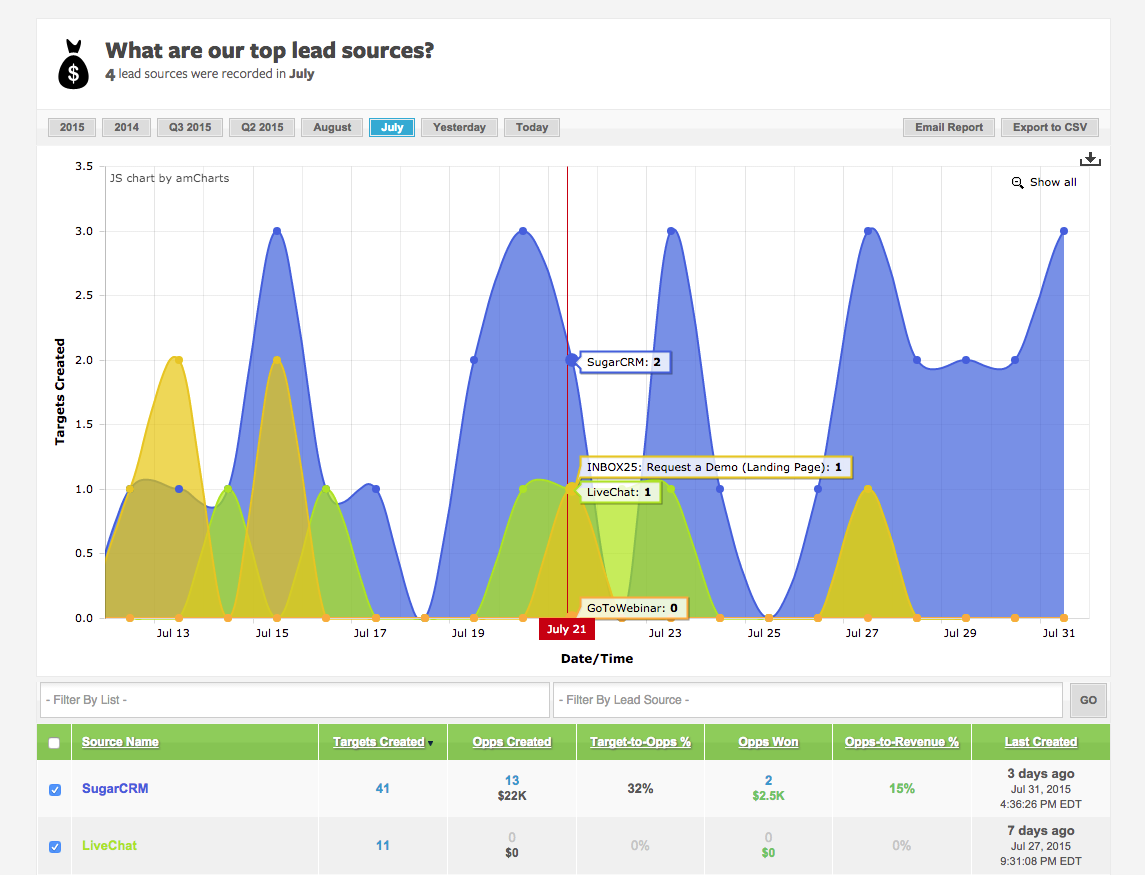Click SugarCRM opps created value 13

pyautogui.click(x=512, y=781)
